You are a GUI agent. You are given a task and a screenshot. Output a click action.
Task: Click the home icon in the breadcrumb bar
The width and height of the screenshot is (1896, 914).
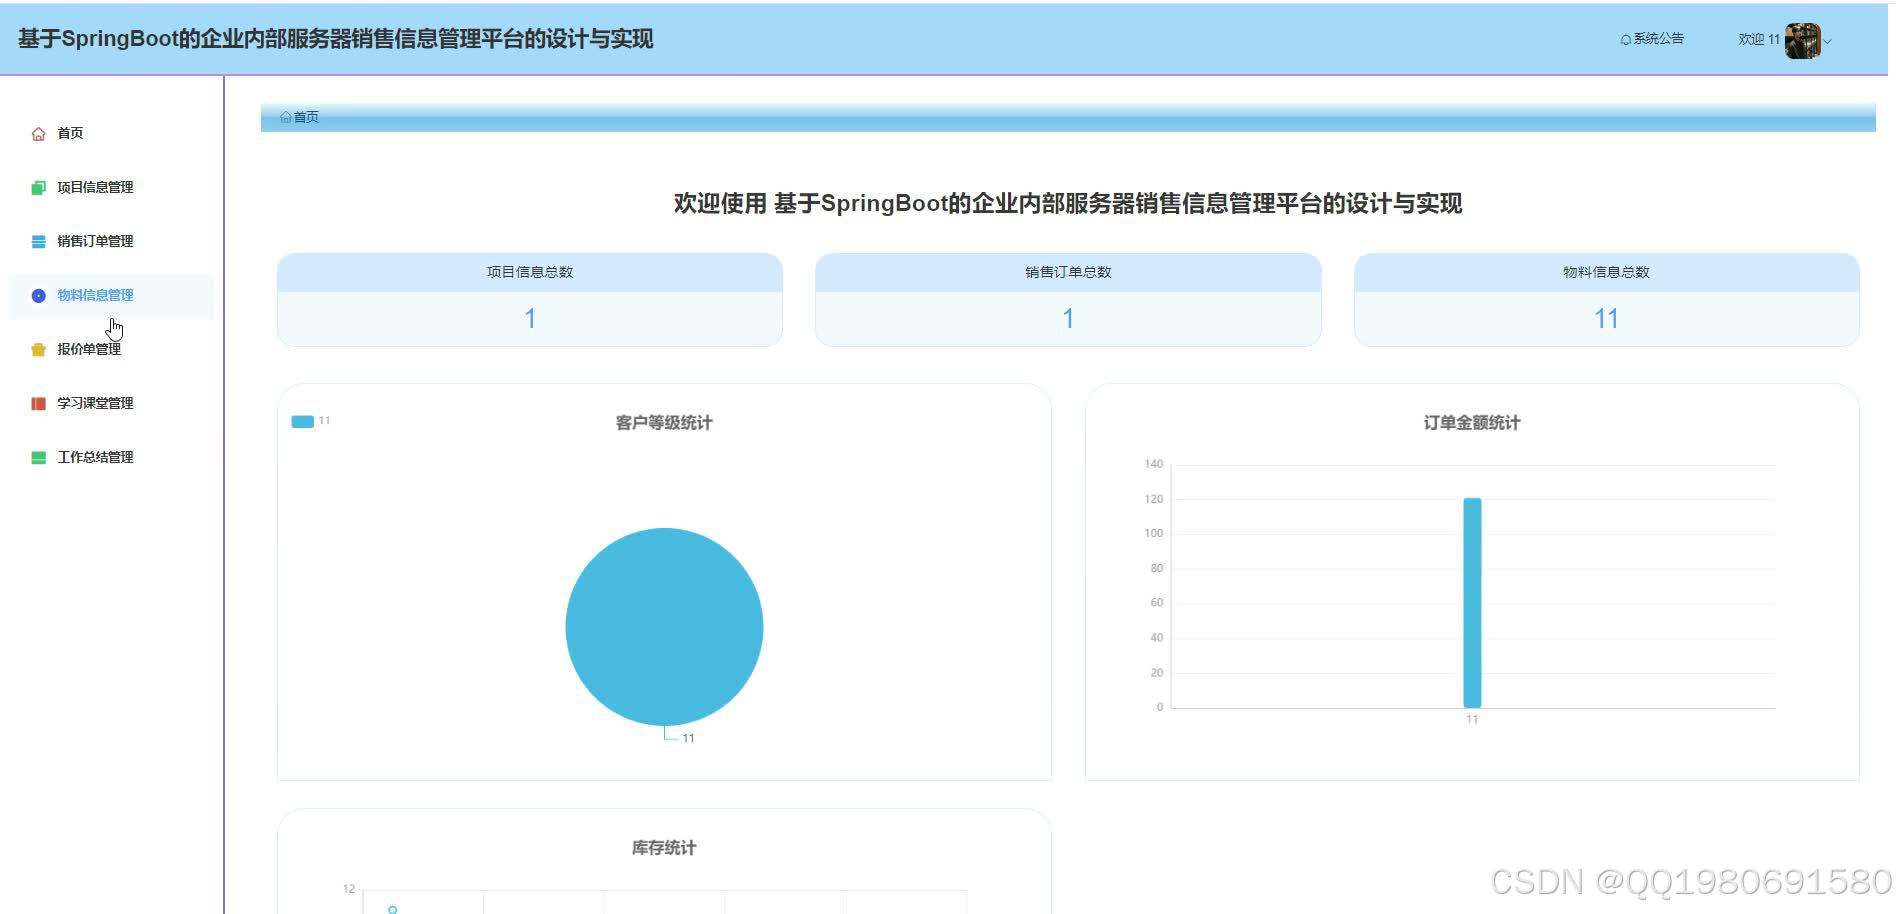pyautogui.click(x=284, y=117)
